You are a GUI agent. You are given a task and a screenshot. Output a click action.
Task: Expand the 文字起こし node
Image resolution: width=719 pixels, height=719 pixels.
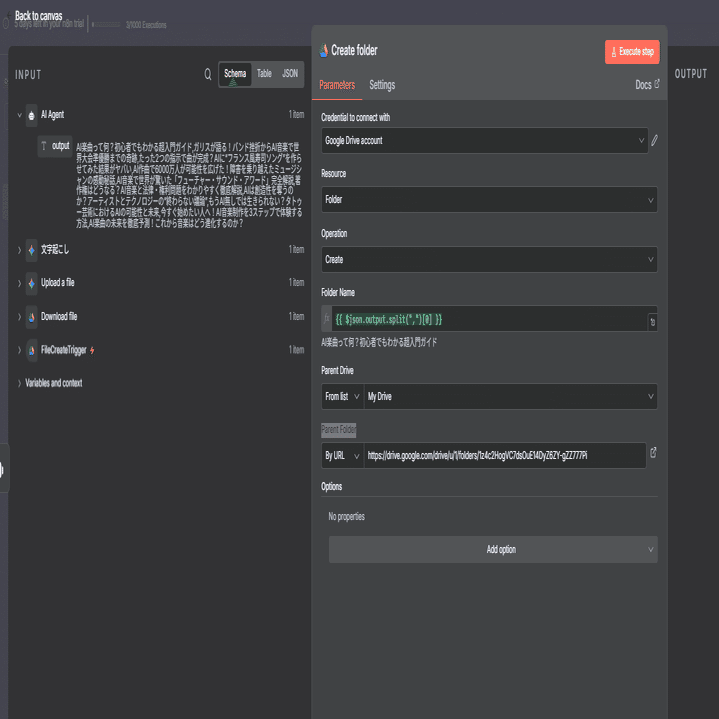[19, 250]
